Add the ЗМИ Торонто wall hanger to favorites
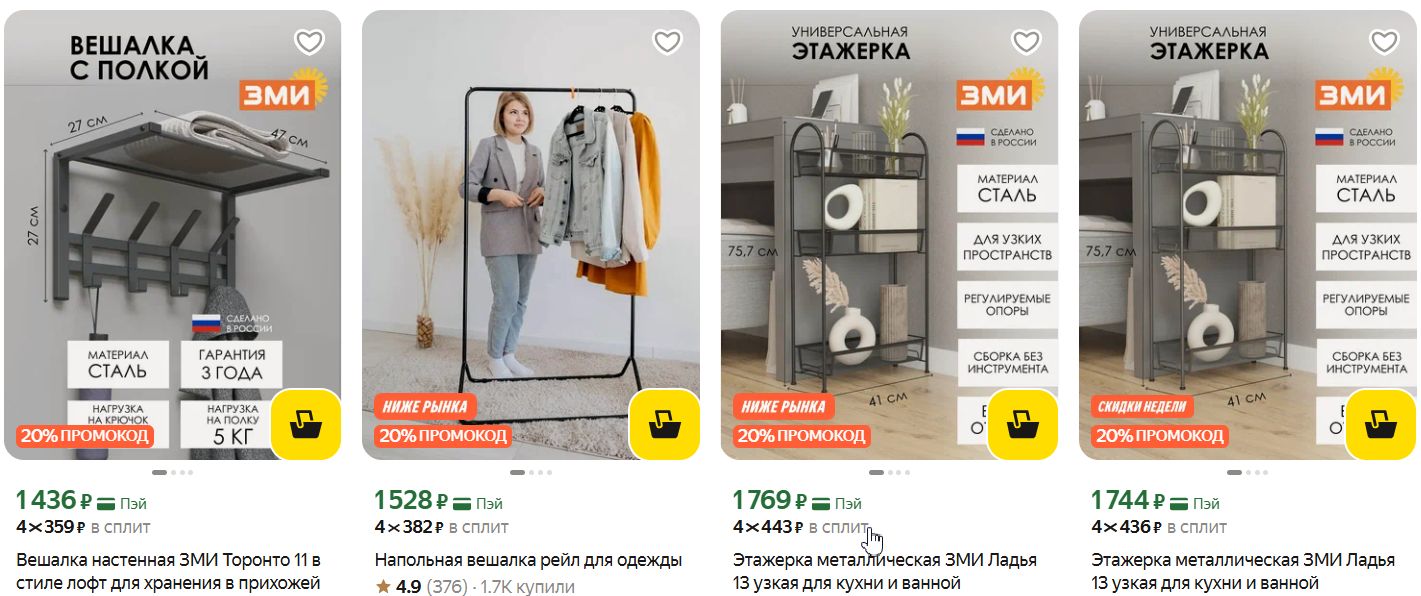Image resolution: width=1421 pixels, height=596 pixels. (x=309, y=42)
